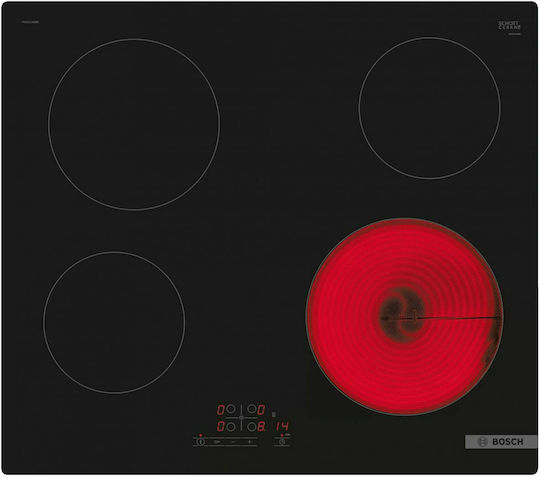Tap the timer clock icon
This screenshot has height=478, width=540.
click(x=282, y=442)
